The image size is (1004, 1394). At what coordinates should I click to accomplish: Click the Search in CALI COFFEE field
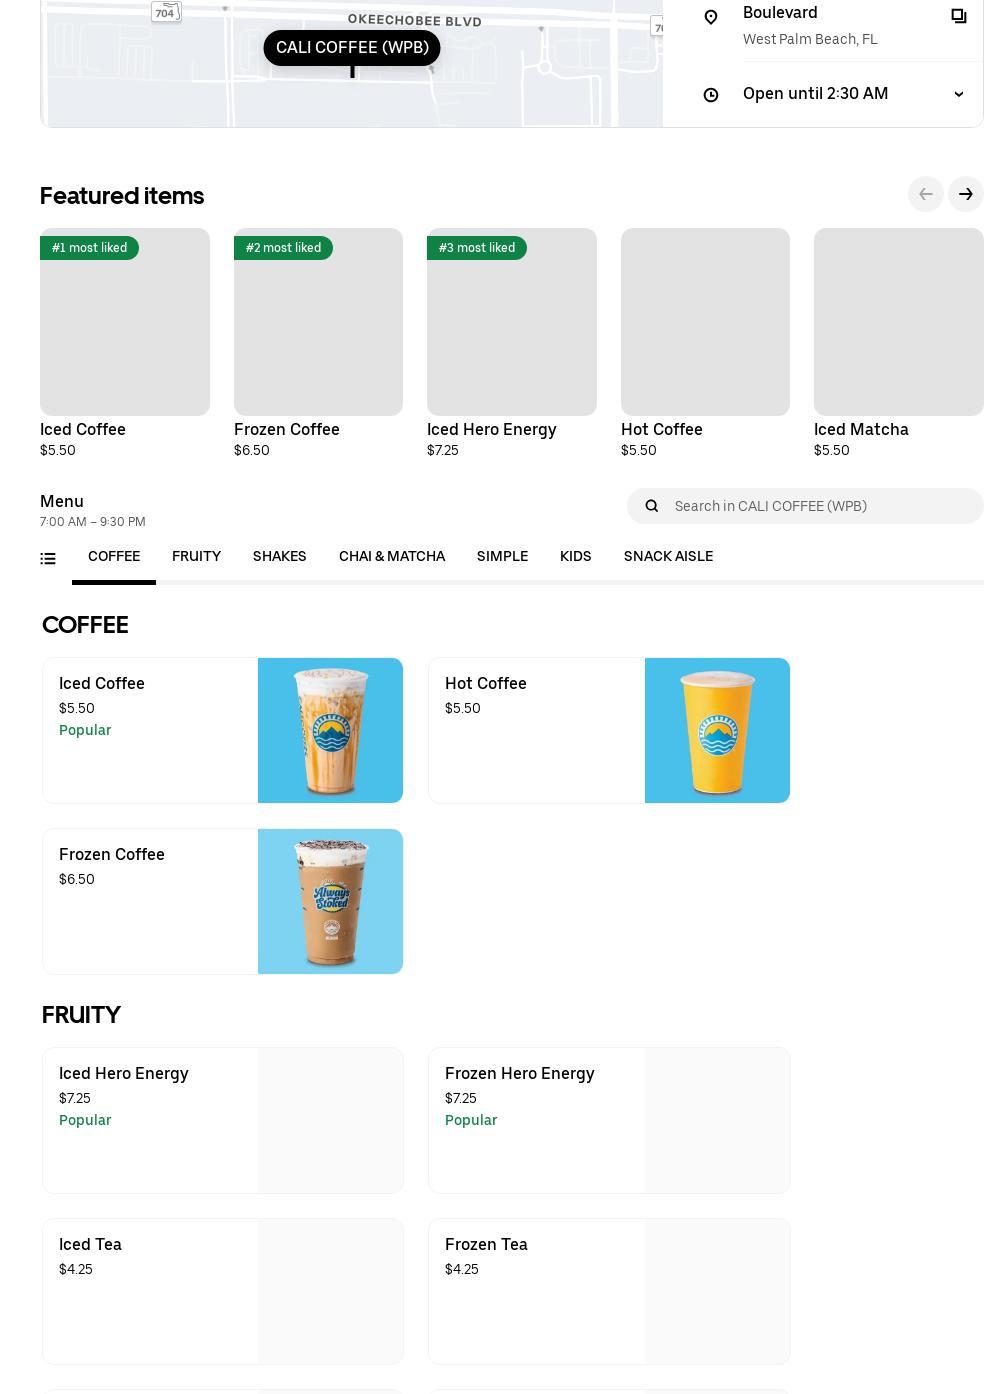805,506
